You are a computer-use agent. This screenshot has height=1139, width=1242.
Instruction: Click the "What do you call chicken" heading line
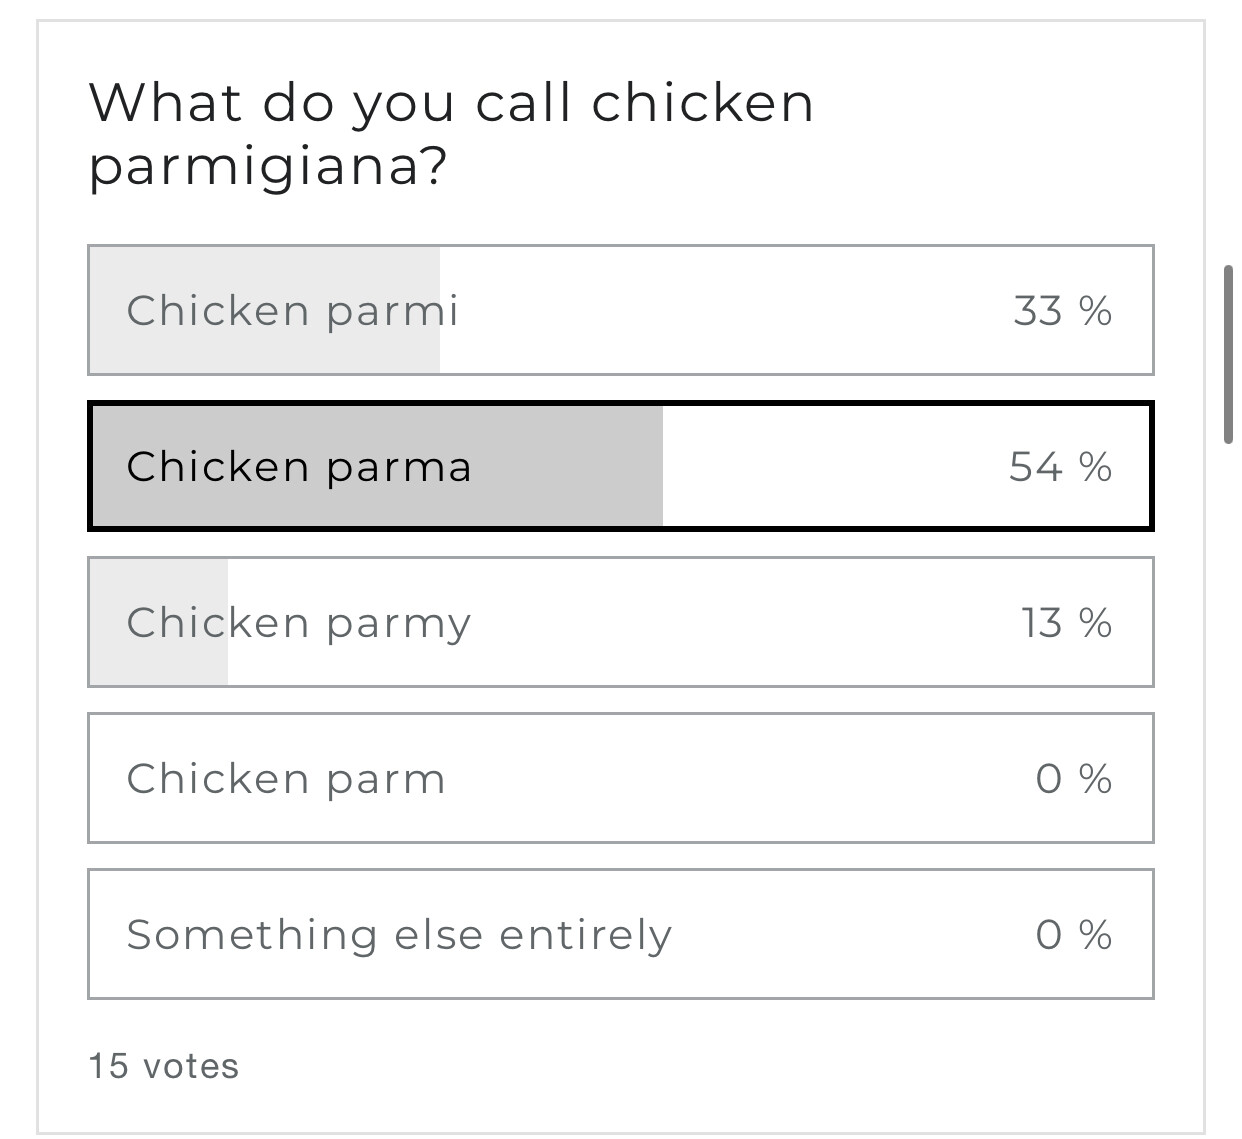click(x=451, y=103)
